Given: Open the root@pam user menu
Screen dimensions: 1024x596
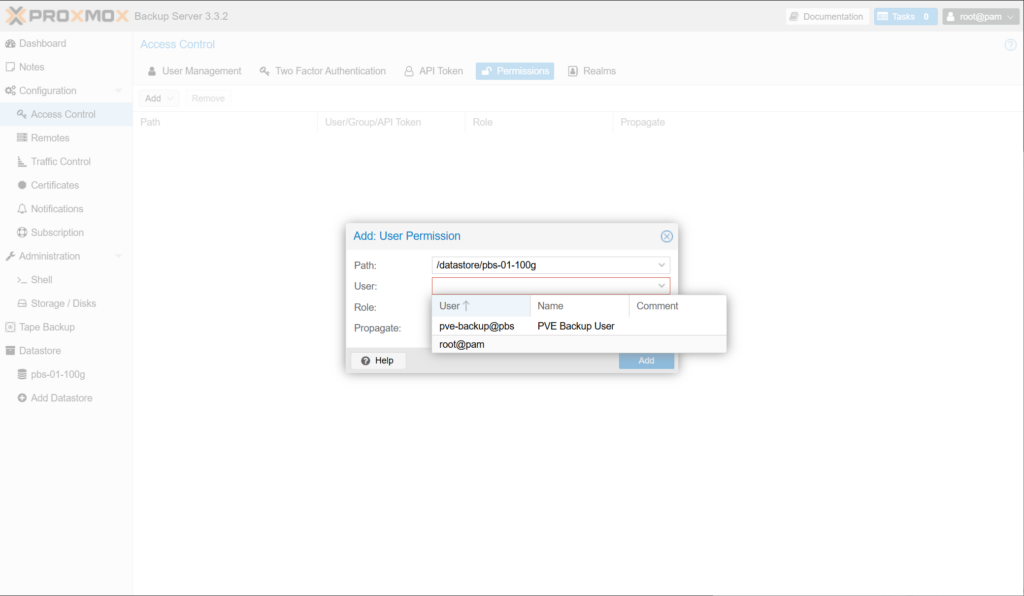Looking at the screenshot, I should pos(980,17).
